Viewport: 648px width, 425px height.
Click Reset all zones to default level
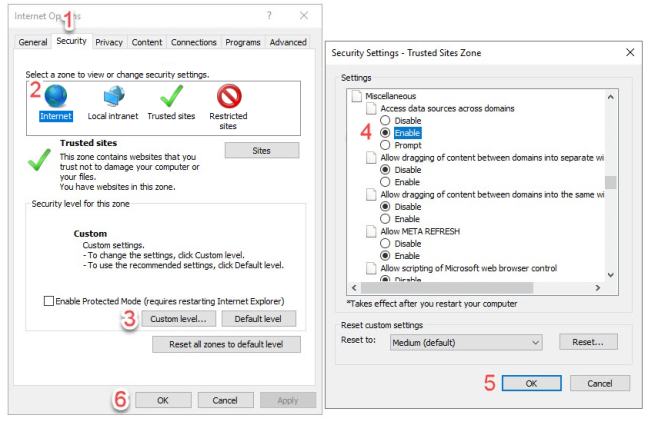pos(226,344)
